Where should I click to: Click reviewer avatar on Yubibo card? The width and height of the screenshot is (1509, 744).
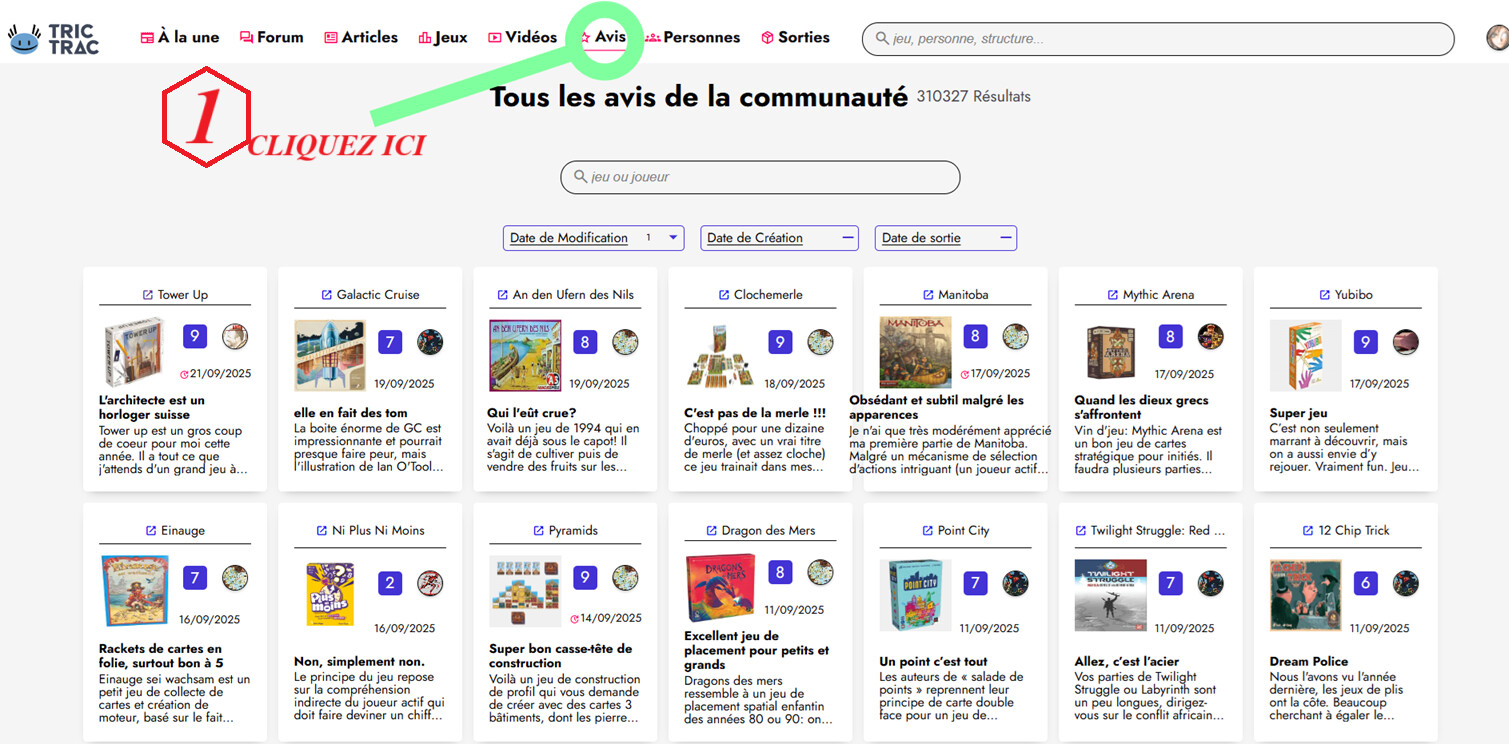tap(1406, 342)
